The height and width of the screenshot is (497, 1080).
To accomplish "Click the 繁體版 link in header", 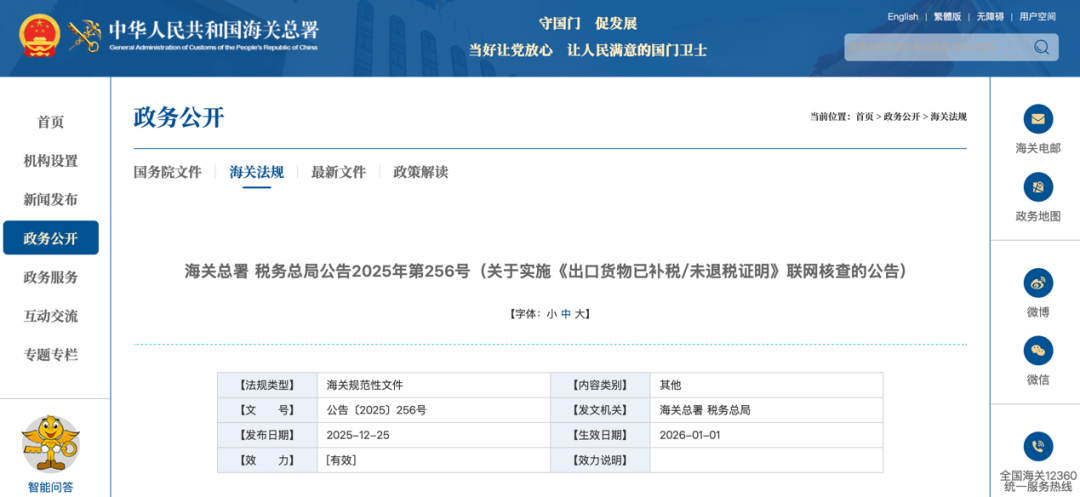I will pyautogui.click(x=947, y=17).
